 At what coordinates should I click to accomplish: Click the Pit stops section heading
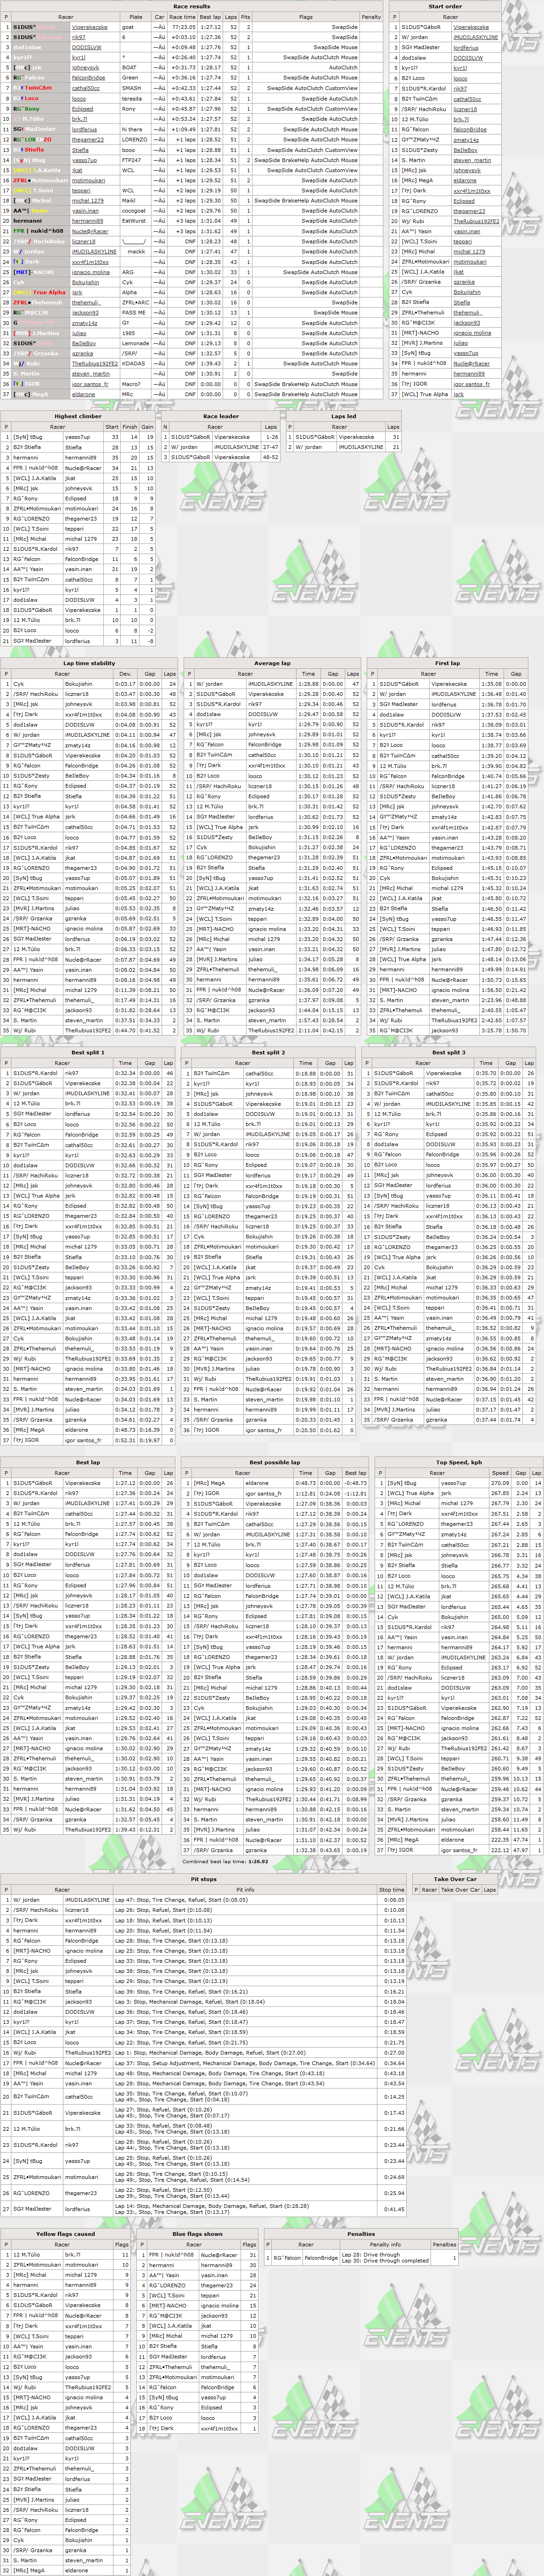click(x=203, y=1879)
